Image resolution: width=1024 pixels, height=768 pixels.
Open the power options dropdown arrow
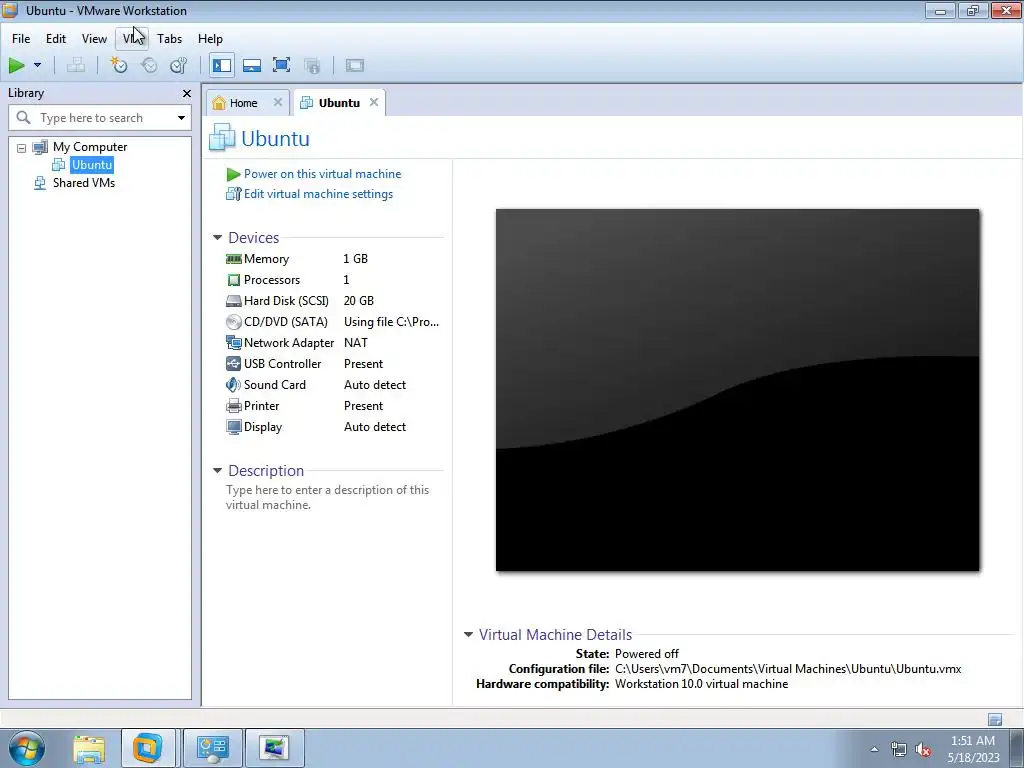pos(37,65)
